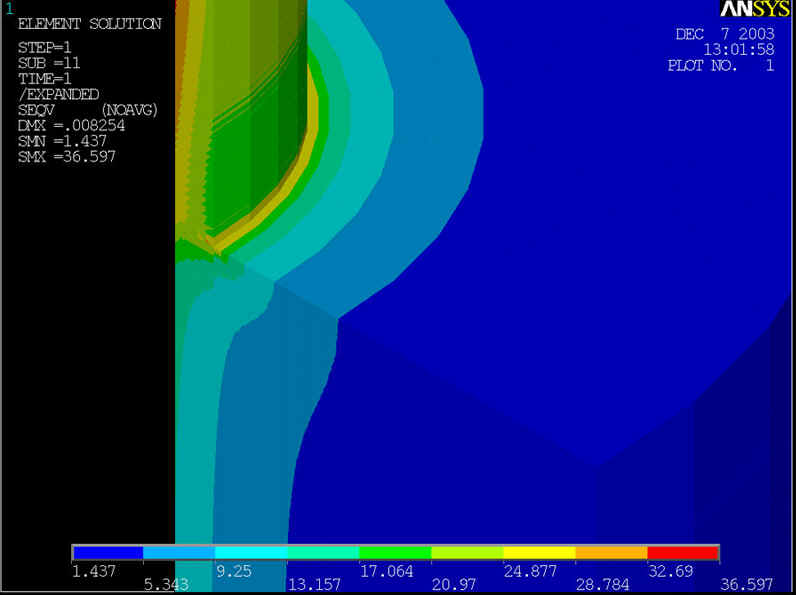The width and height of the screenshot is (796, 595).
Task: Click the orange legend swatch above 28.784
Action: pos(612,552)
